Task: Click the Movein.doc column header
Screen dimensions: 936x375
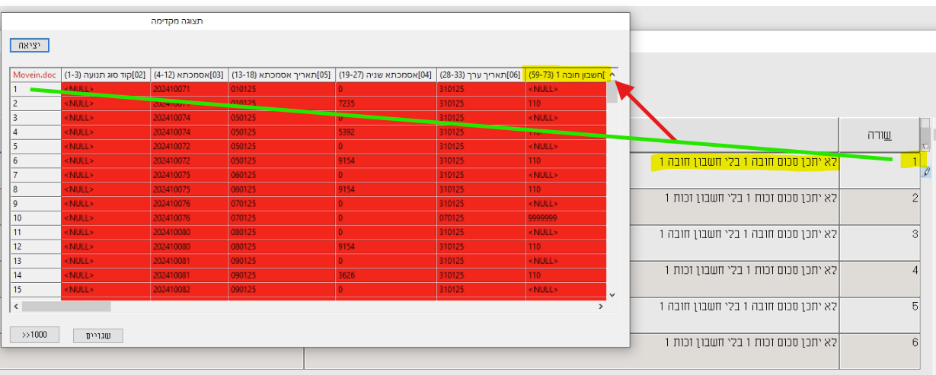Action: 35,75
